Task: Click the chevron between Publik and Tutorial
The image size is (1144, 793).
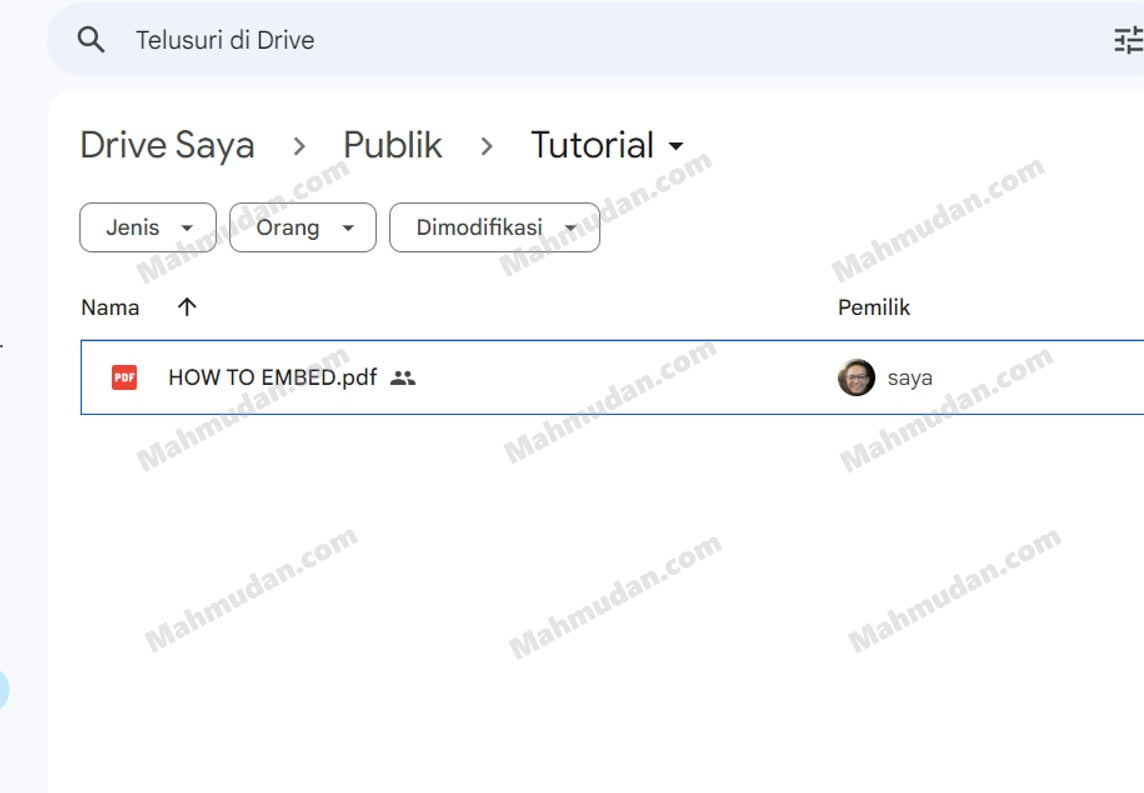Action: (487, 147)
